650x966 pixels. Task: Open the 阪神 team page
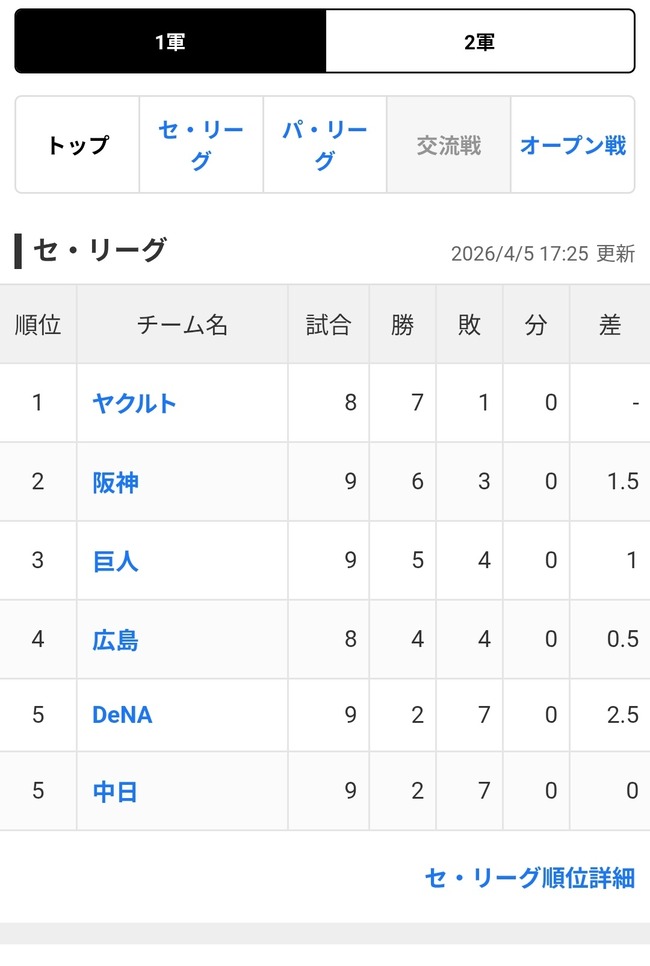coord(116,481)
